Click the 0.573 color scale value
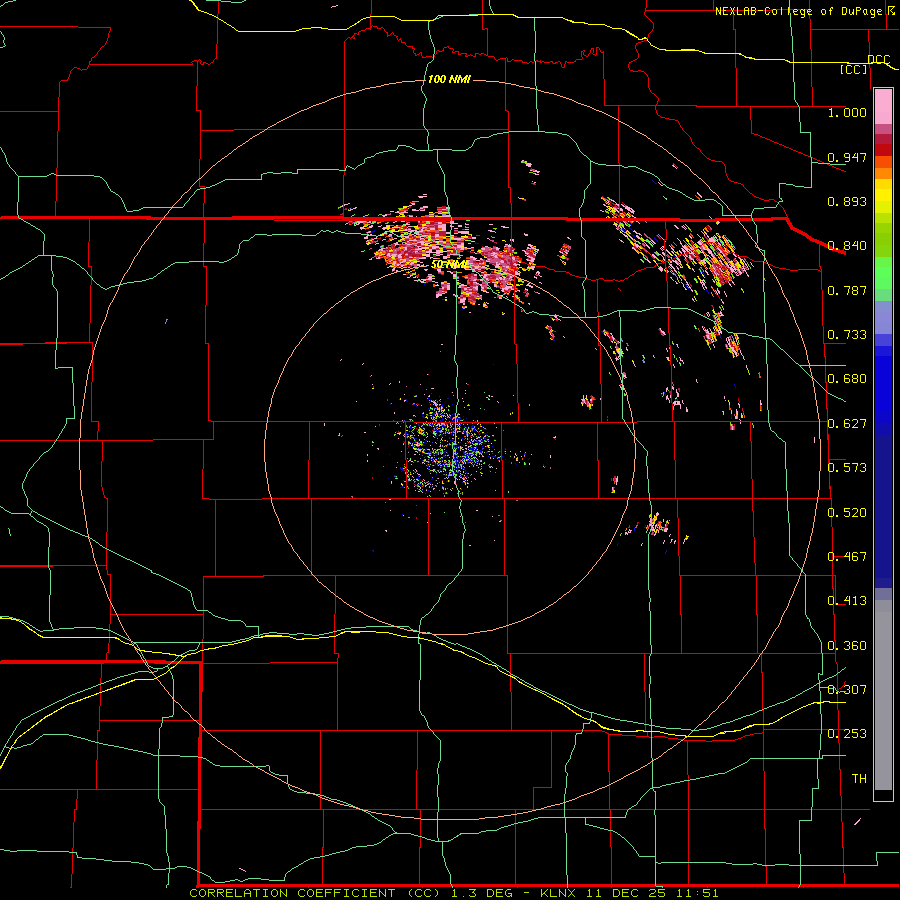 coord(847,467)
